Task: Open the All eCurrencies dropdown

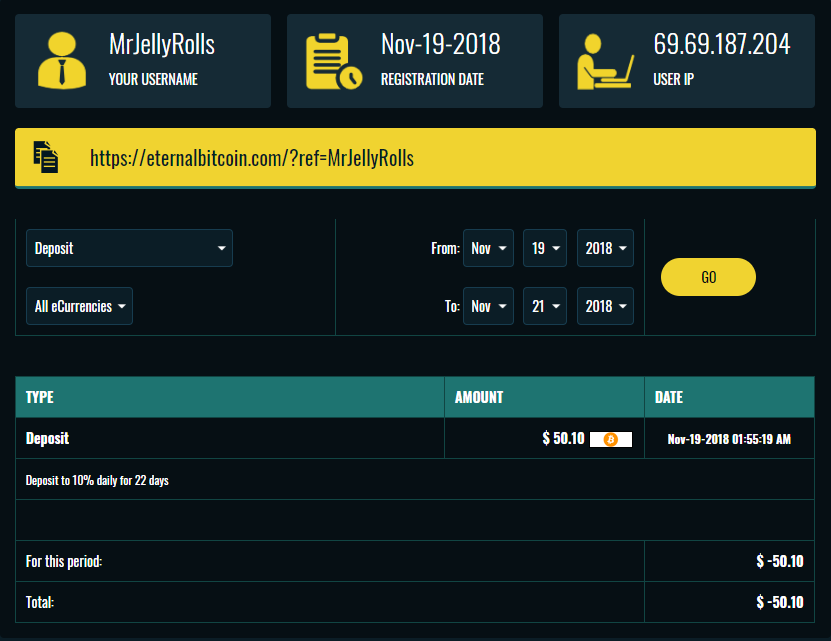Action: [79, 306]
